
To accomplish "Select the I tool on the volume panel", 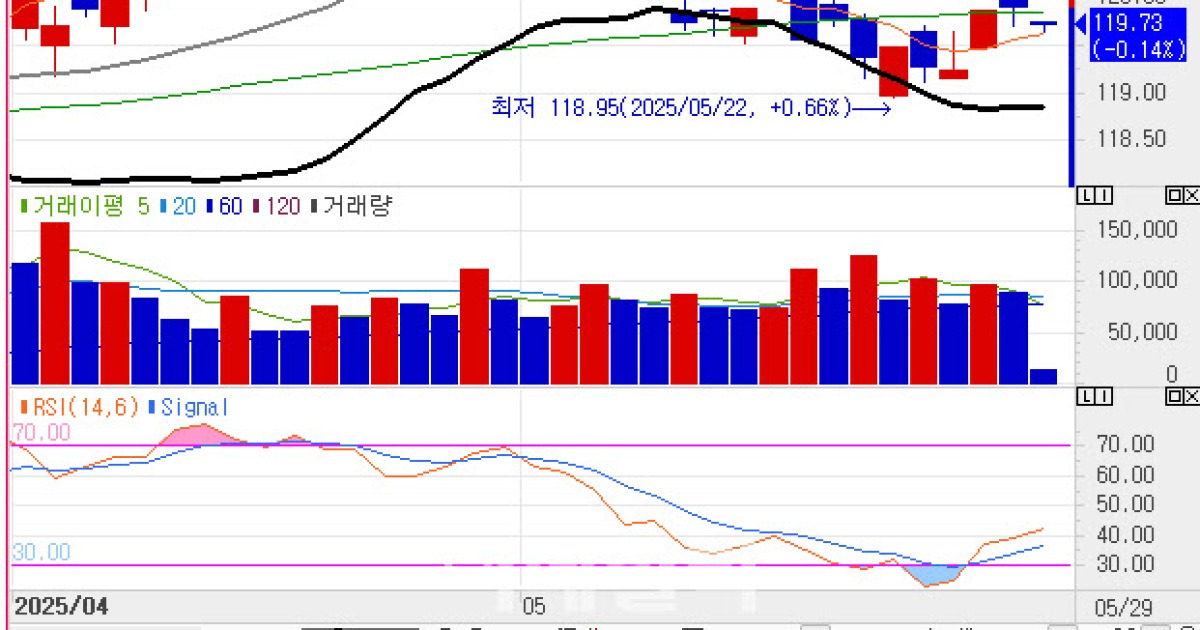I will pyautogui.click(x=1103, y=196).
